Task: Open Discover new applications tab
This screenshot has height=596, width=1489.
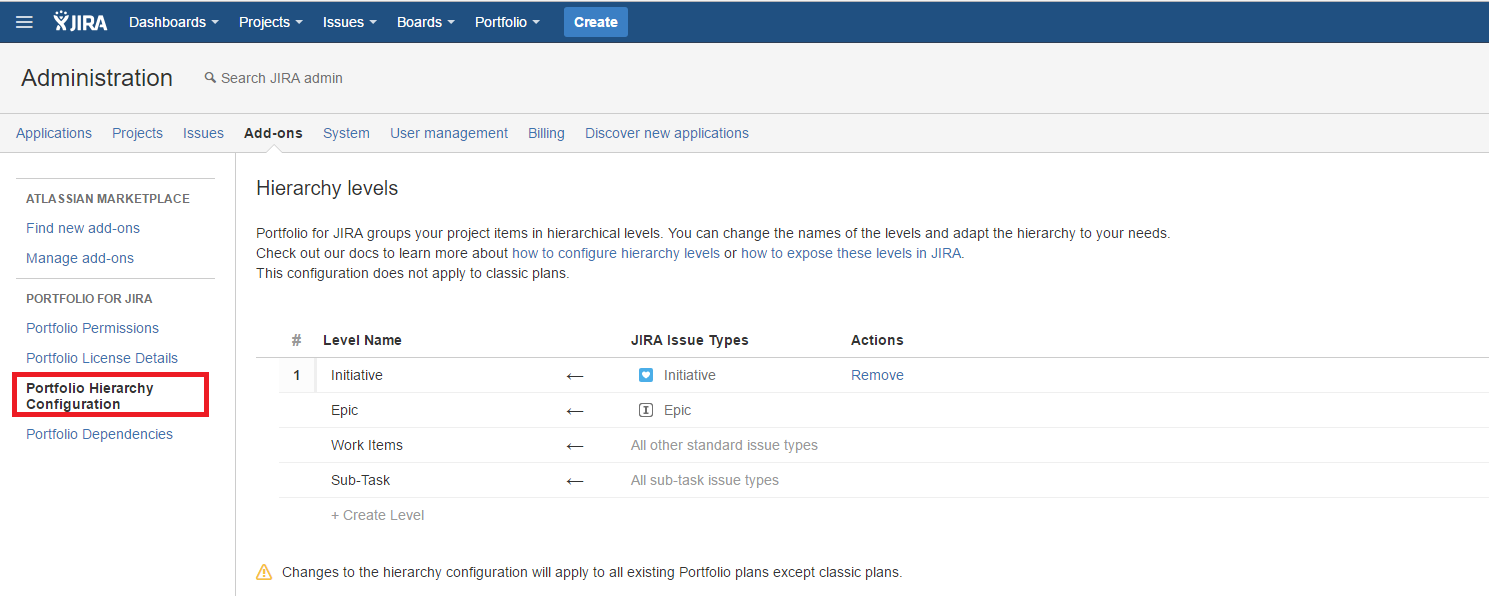Action: coord(667,133)
